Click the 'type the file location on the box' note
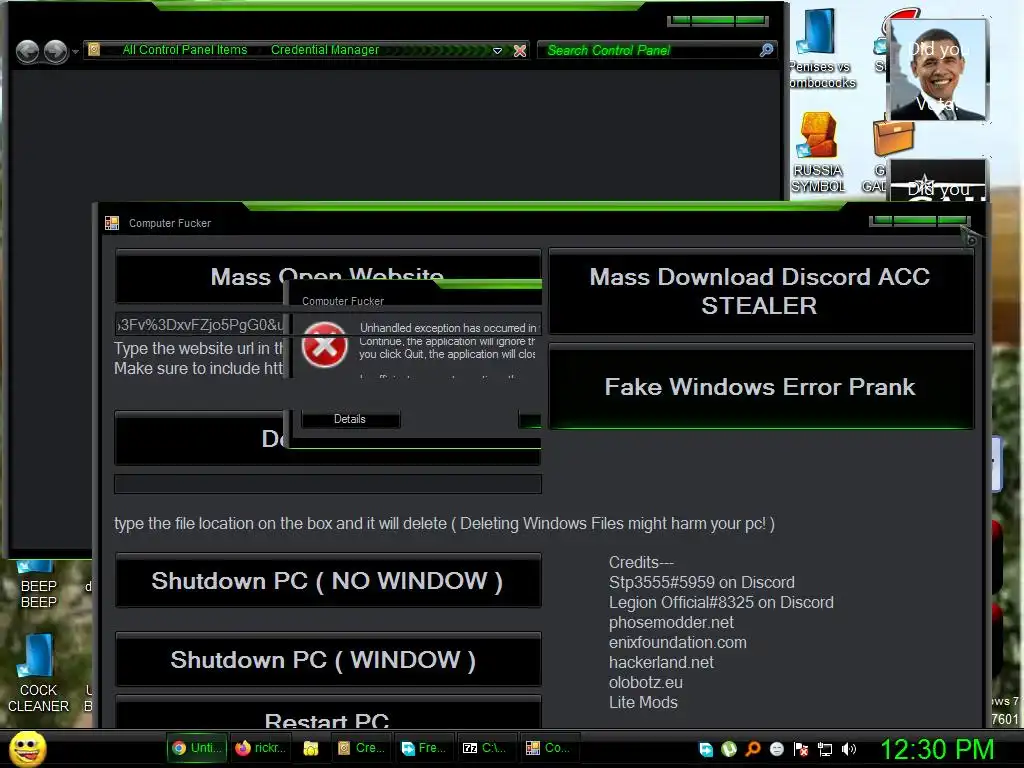1024x768 pixels. tap(445, 524)
